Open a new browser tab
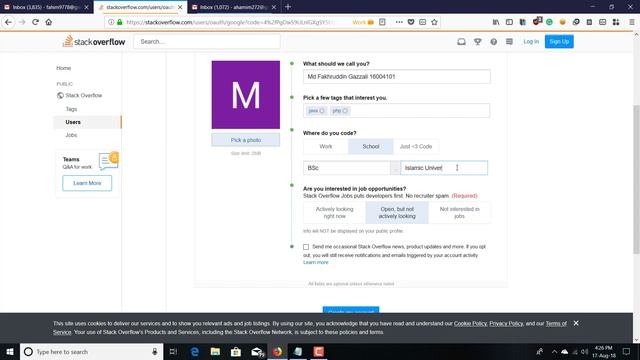The image size is (640, 360). [x=288, y=7]
